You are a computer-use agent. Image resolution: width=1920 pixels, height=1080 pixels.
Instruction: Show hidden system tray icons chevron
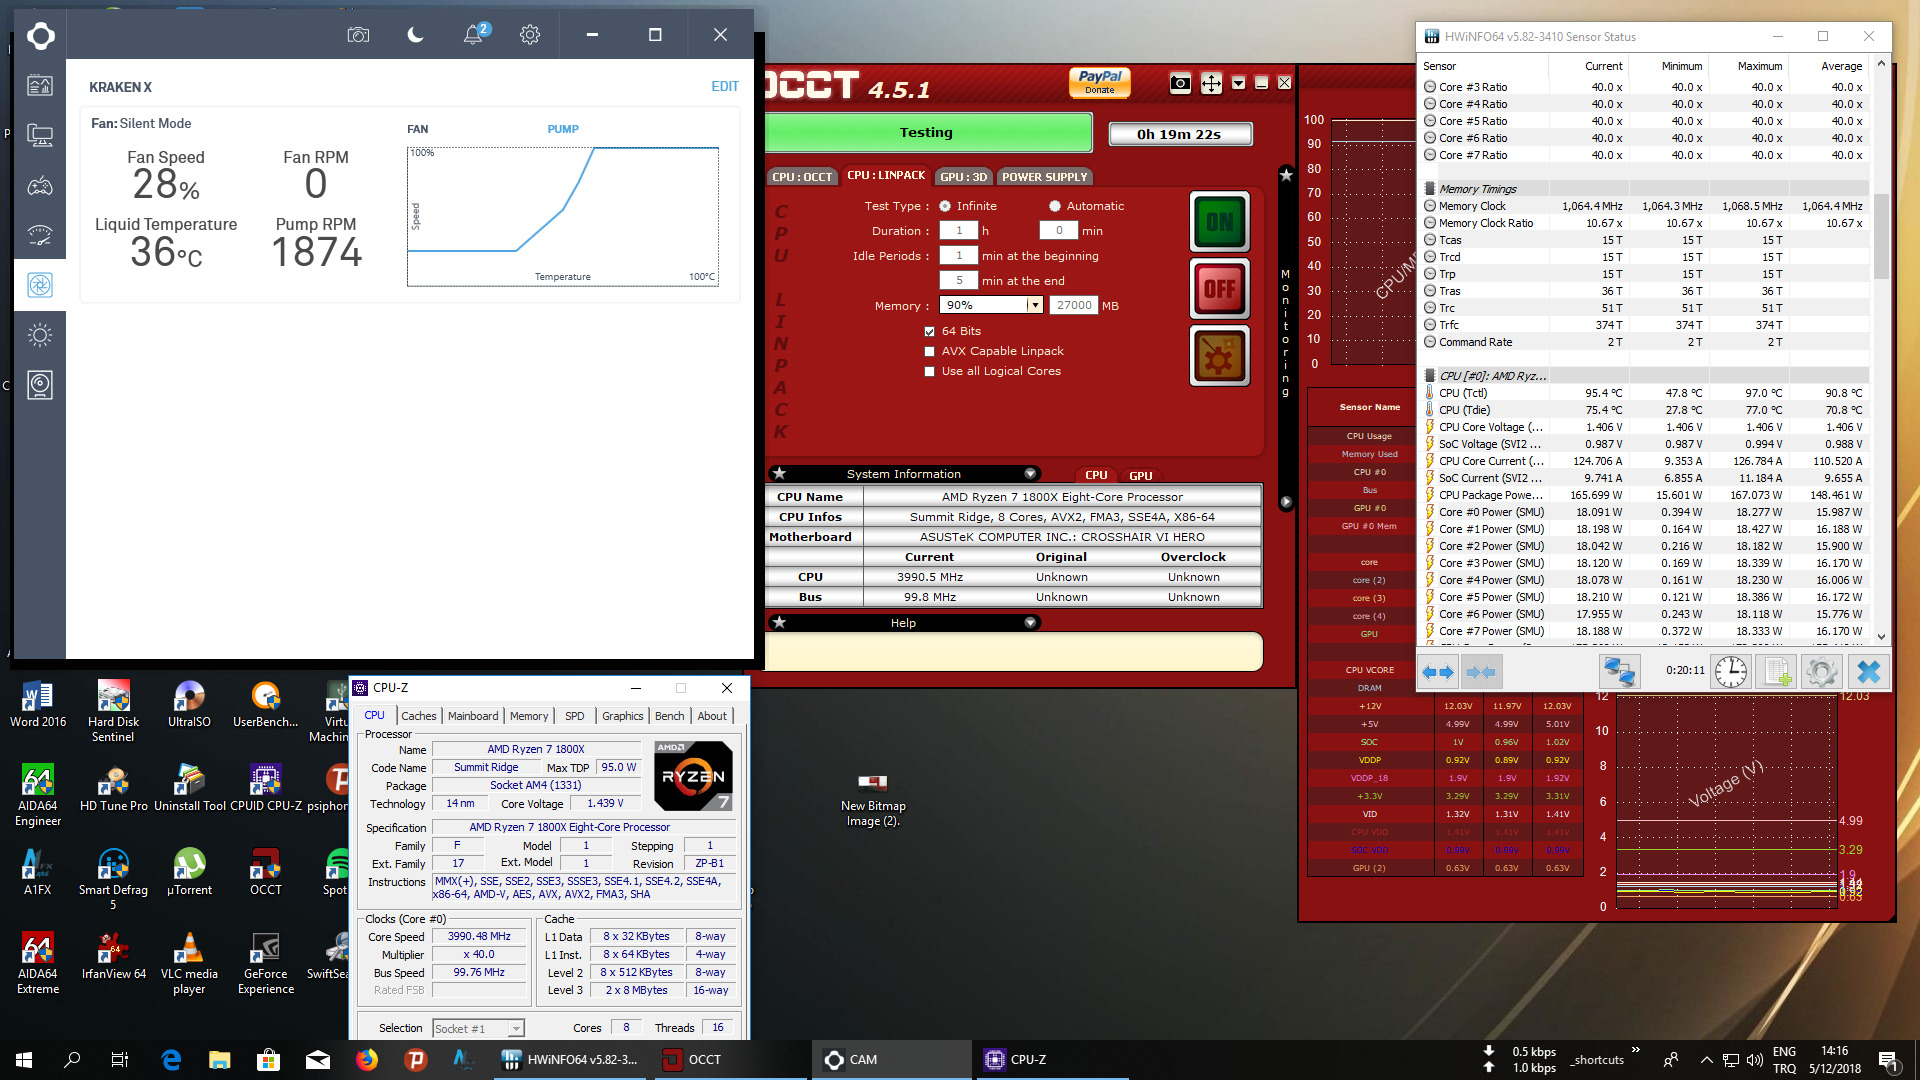point(1706,1060)
